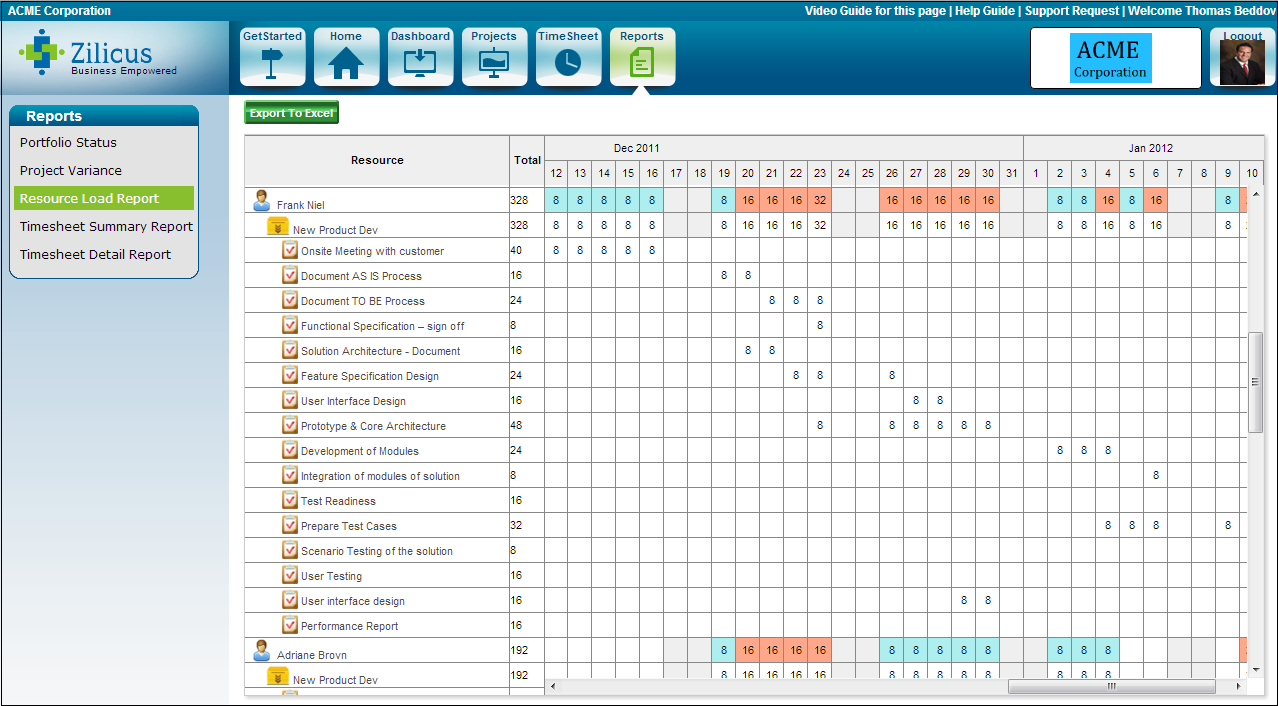Click task checkbox icon beside Performance Report

290,625
